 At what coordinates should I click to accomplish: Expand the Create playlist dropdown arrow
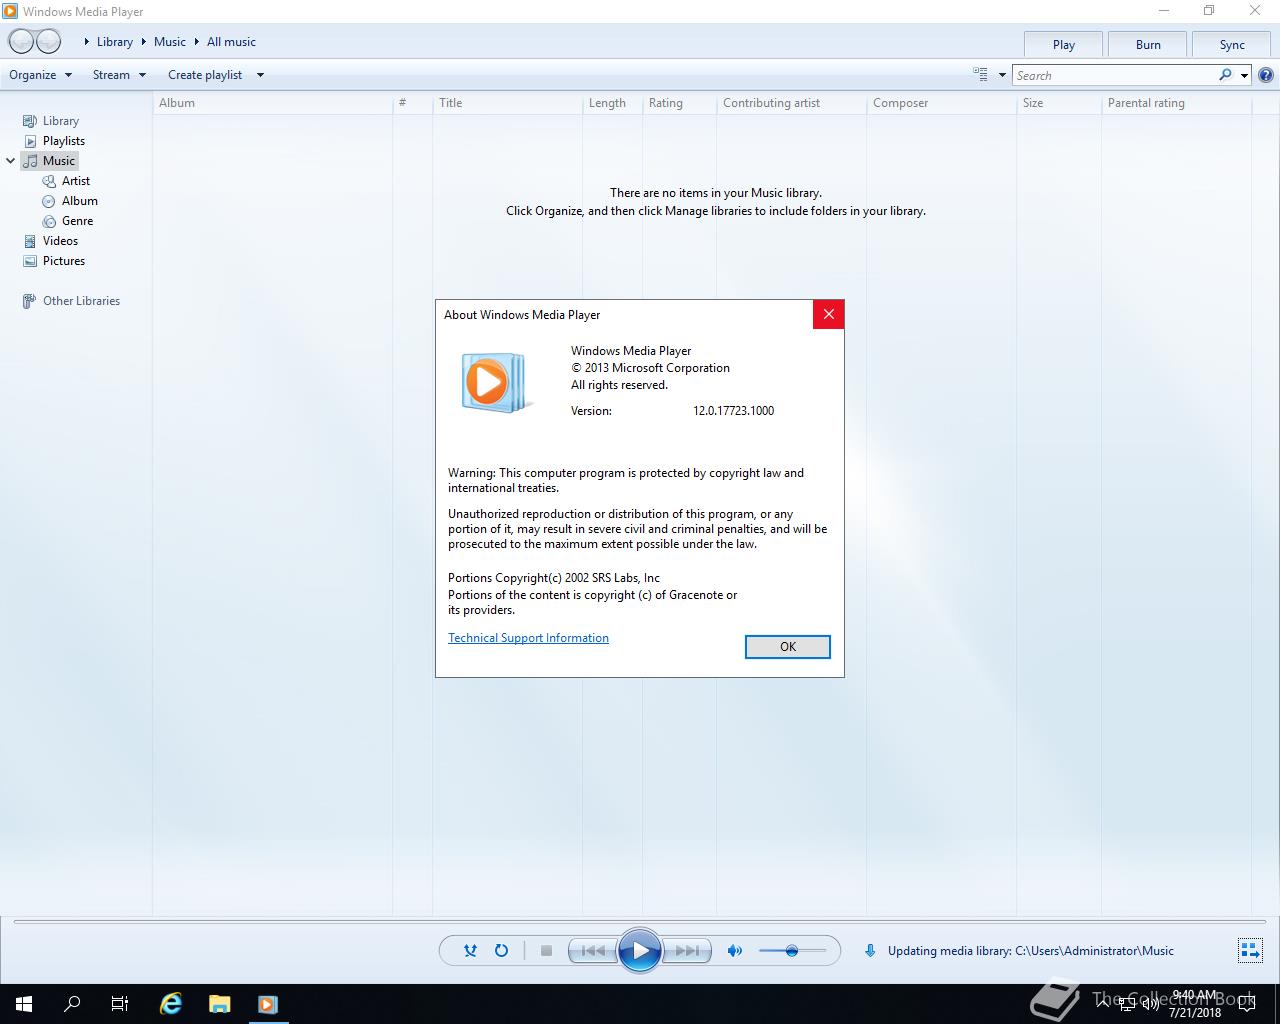click(260, 75)
